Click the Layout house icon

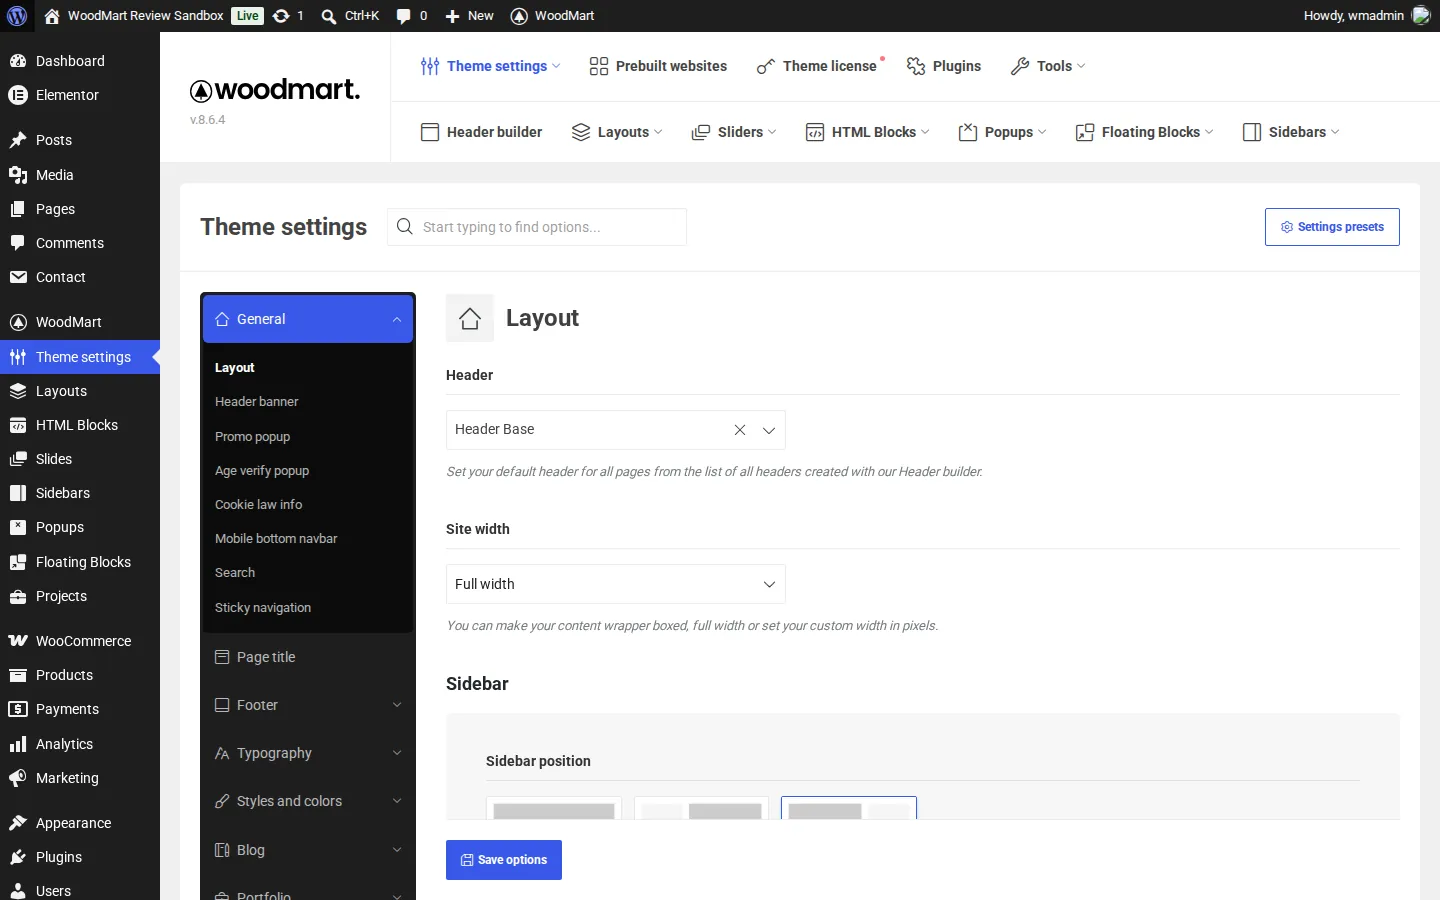[470, 318]
